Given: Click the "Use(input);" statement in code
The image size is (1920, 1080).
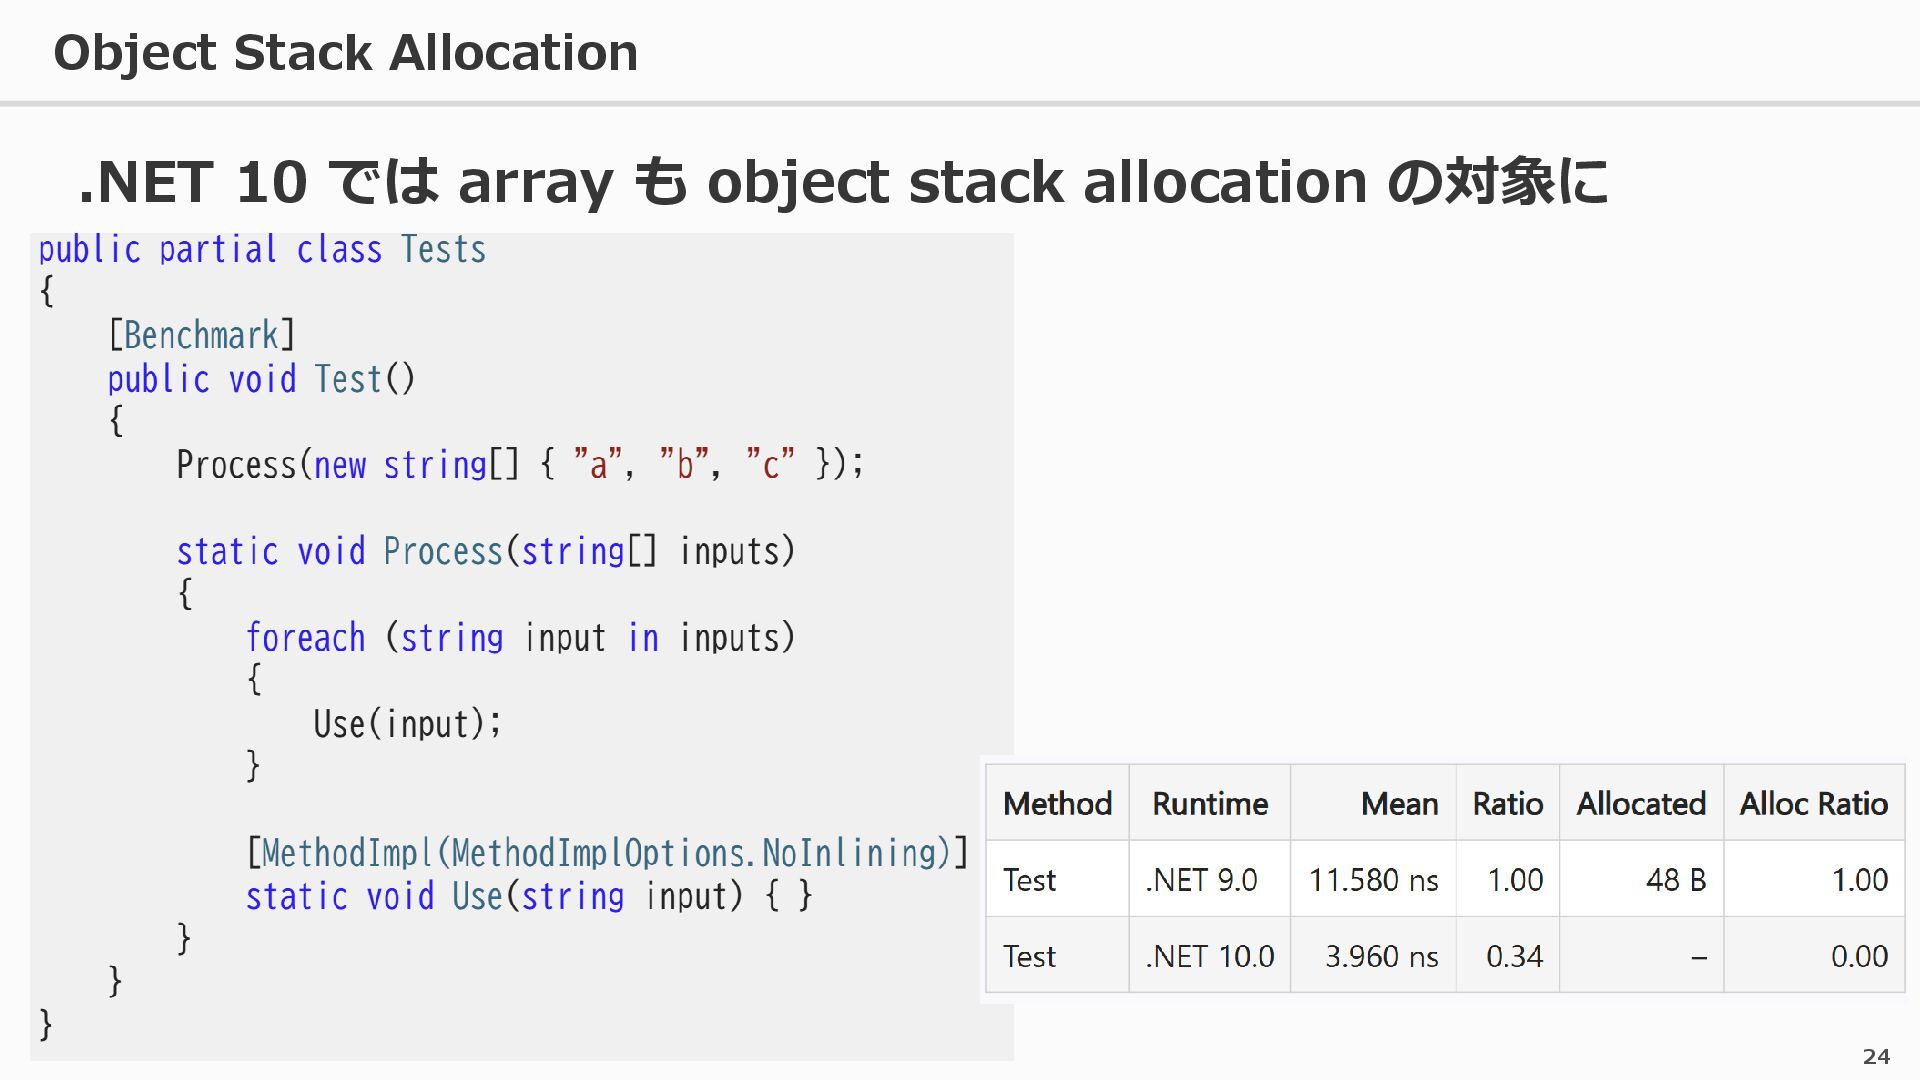Looking at the screenshot, I should tap(407, 724).
